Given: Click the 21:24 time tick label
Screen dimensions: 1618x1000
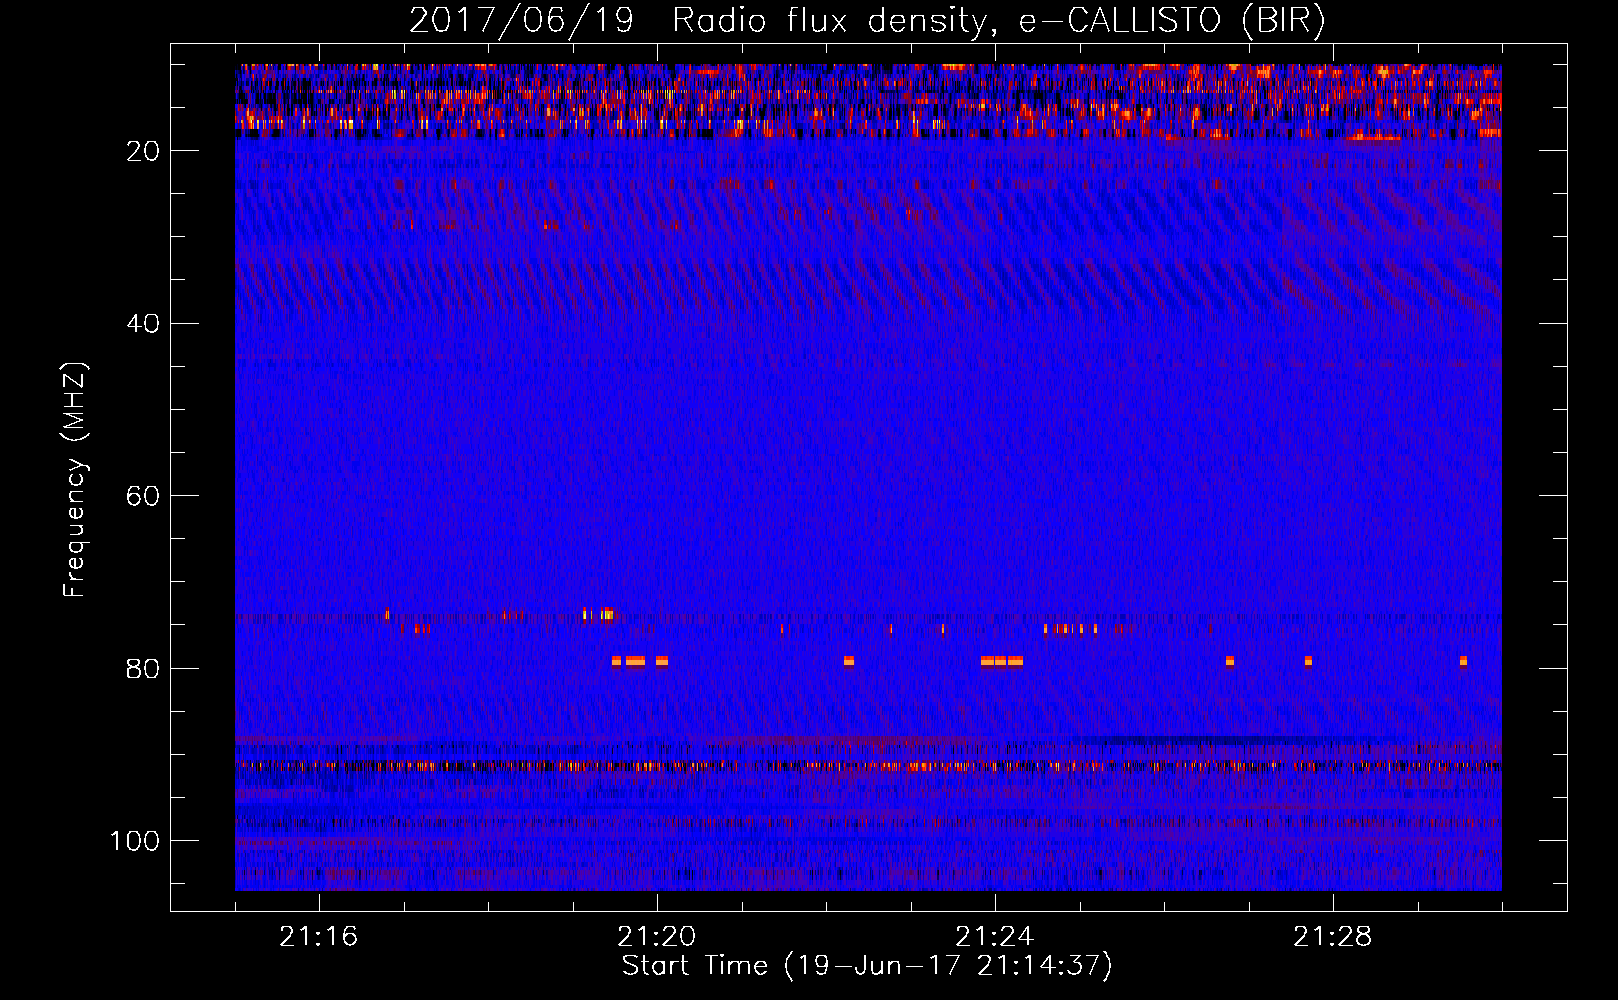Looking at the screenshot, I should [x=995, y=937].
